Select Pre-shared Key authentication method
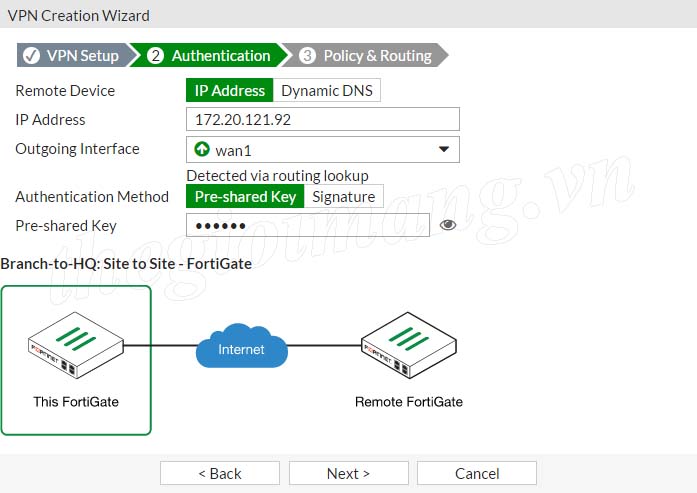Screen dimensions: 697x493 [245, 197]
